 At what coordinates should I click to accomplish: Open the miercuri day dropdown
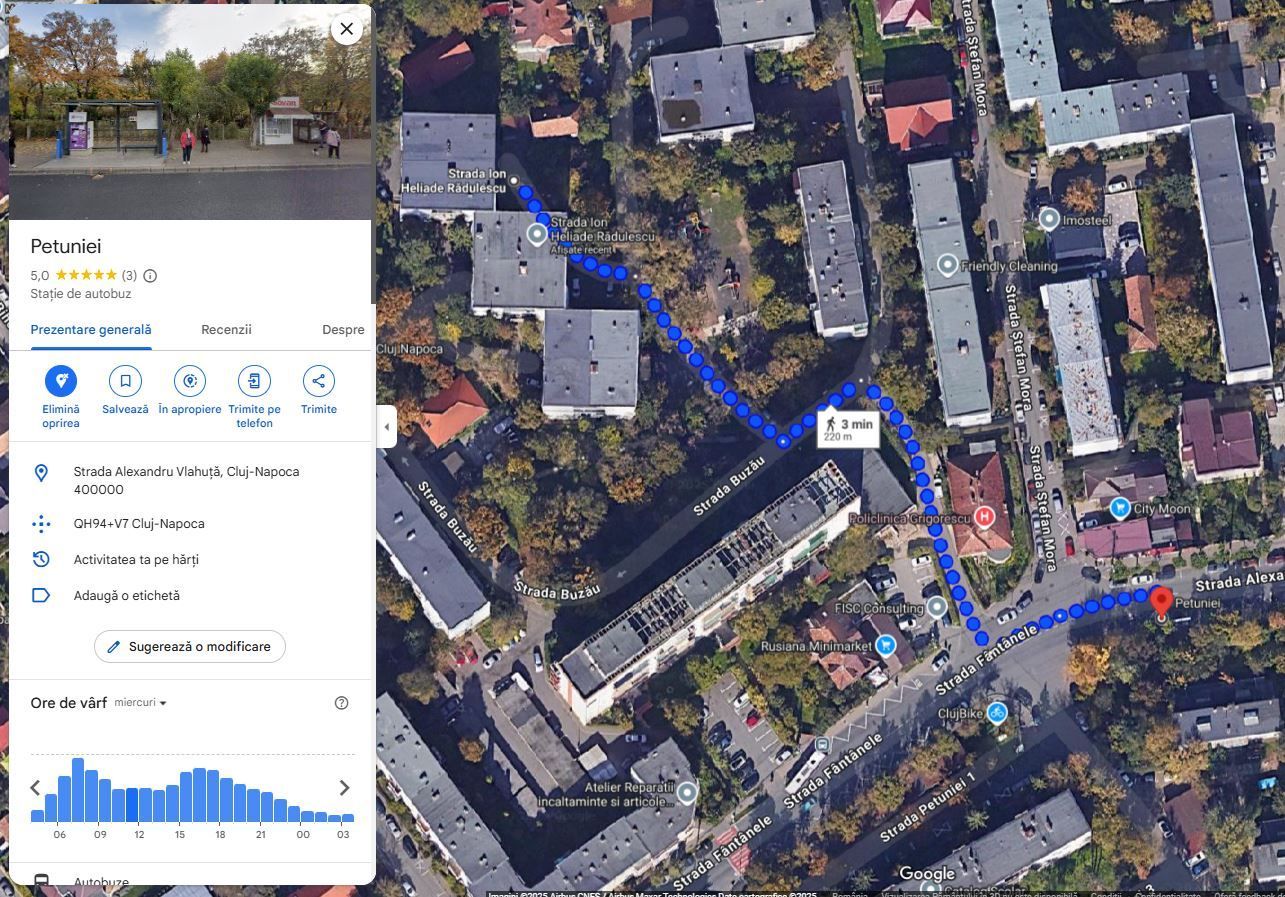tap(140, 703)
